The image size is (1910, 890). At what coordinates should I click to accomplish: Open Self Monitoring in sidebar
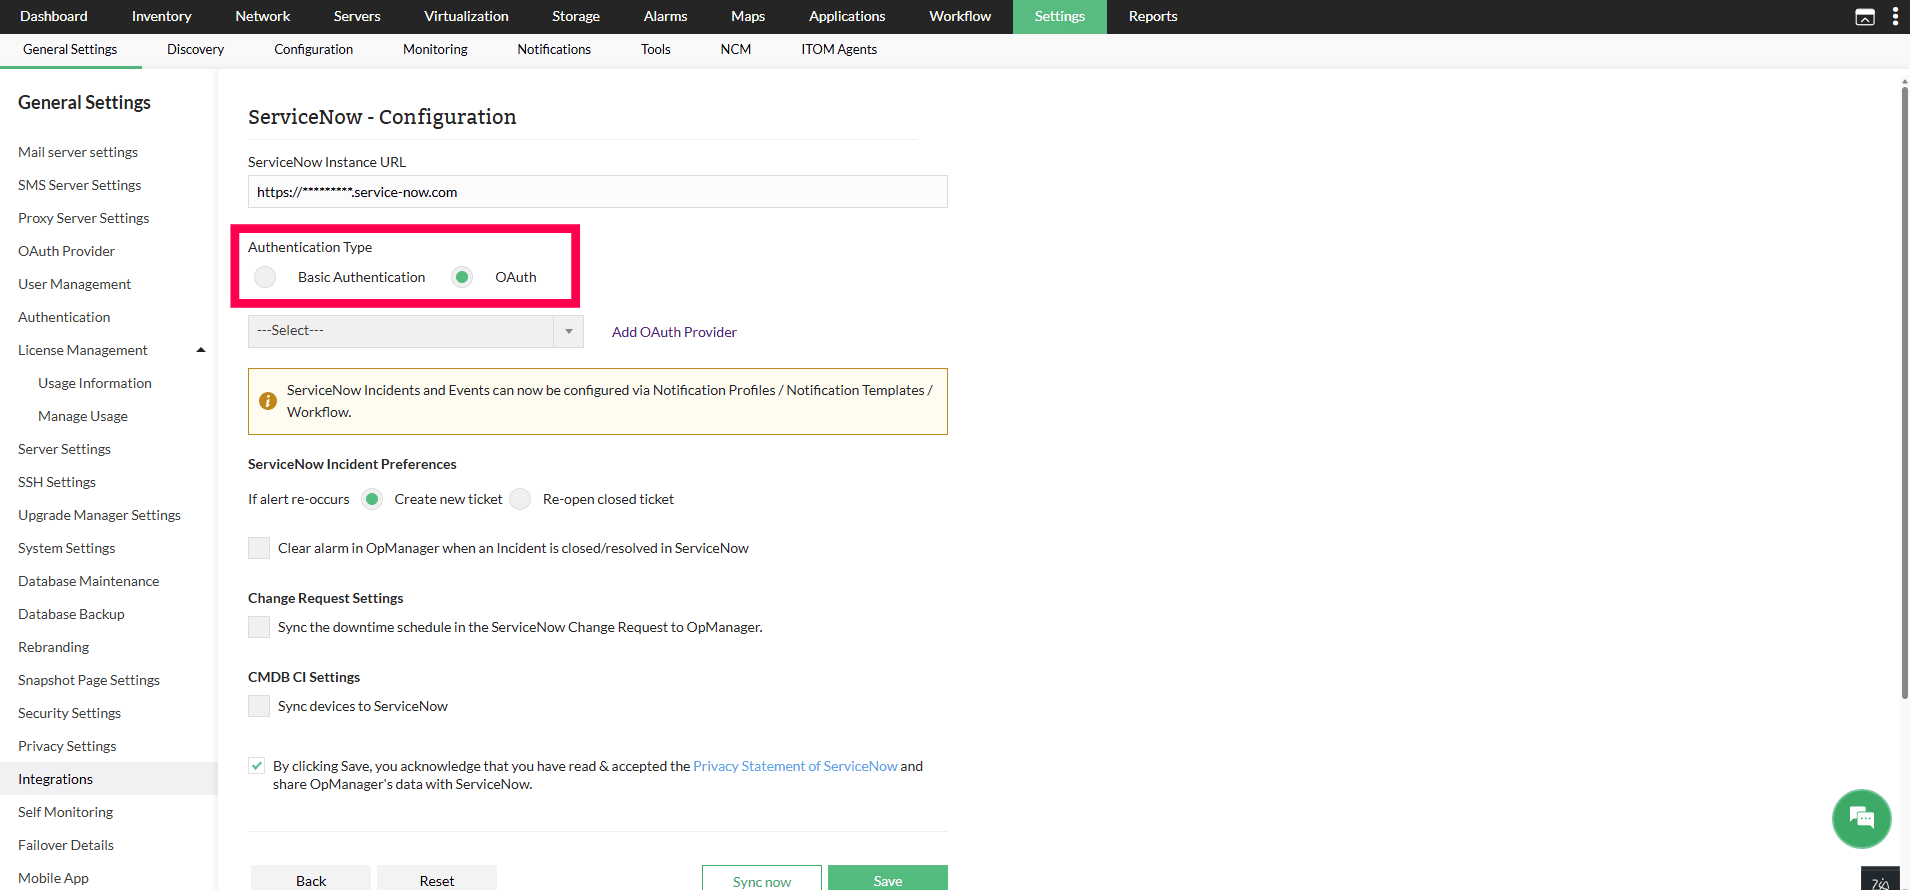point(66,812)
